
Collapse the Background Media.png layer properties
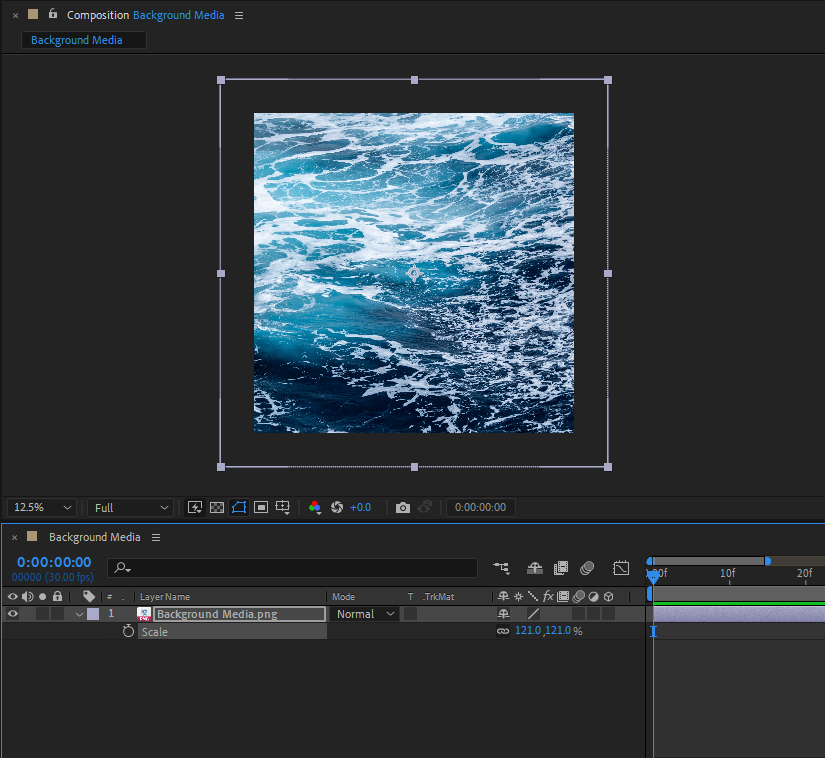point(79,614)
